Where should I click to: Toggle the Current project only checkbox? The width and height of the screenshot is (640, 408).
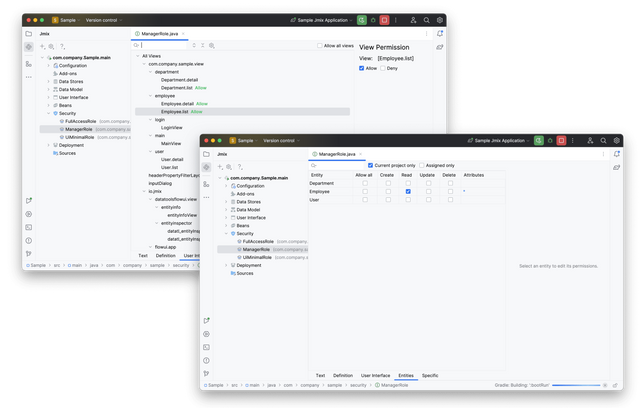(370, 165)
